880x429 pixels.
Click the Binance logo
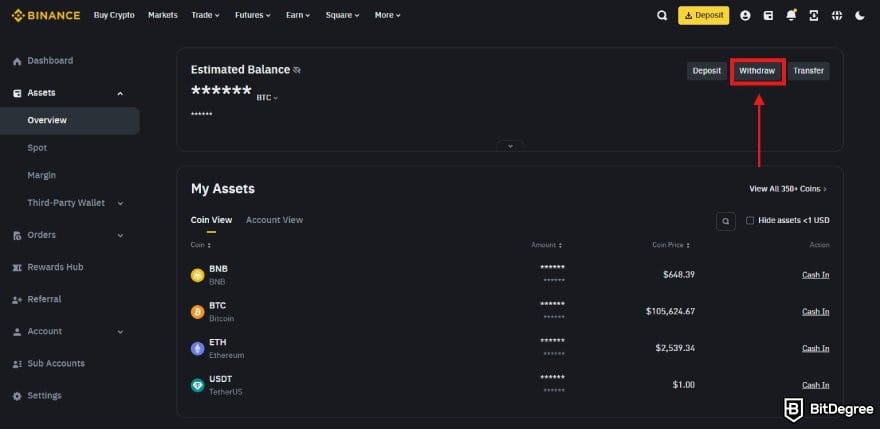(45, 15)
